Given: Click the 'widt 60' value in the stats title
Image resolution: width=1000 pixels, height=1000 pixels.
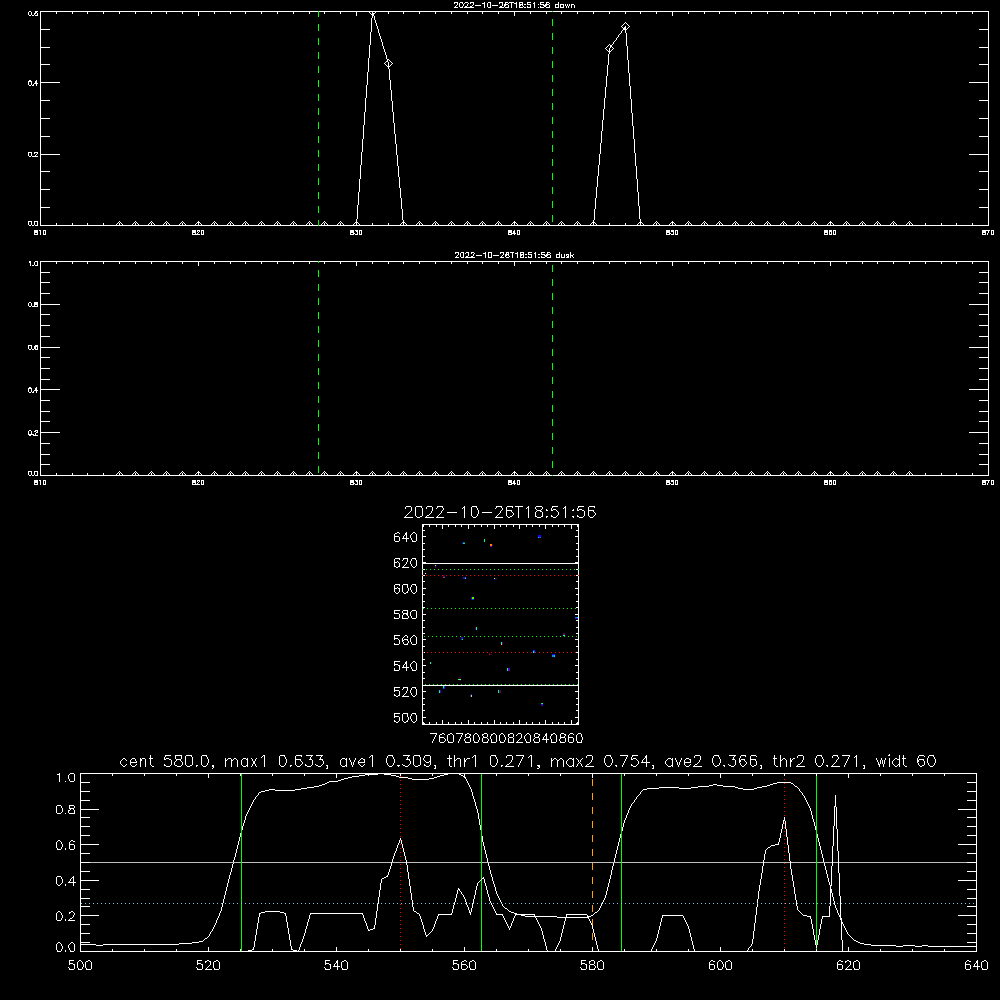Looking at the screenshot, I should [x=906, y=761].
